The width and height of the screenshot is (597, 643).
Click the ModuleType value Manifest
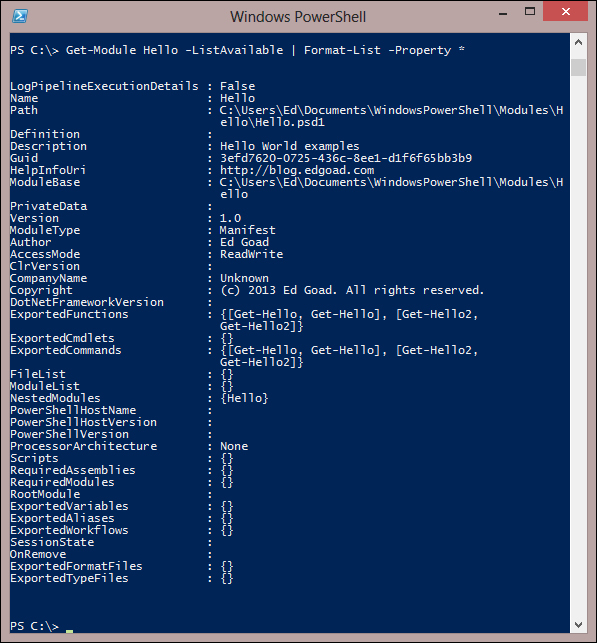point(247,230)
